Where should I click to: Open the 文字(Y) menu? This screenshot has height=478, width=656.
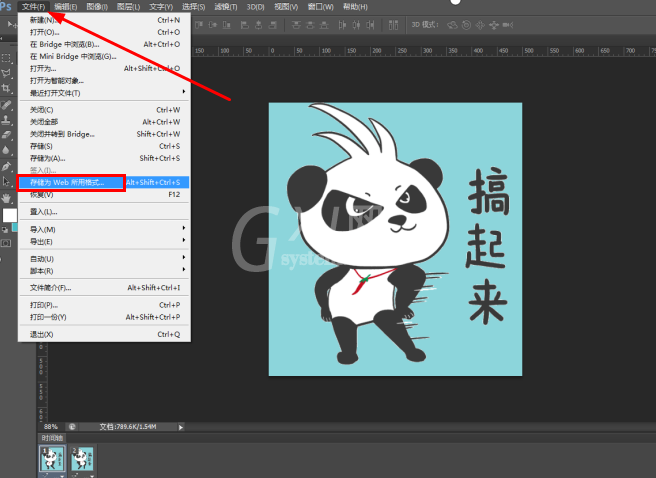point(161,7)
